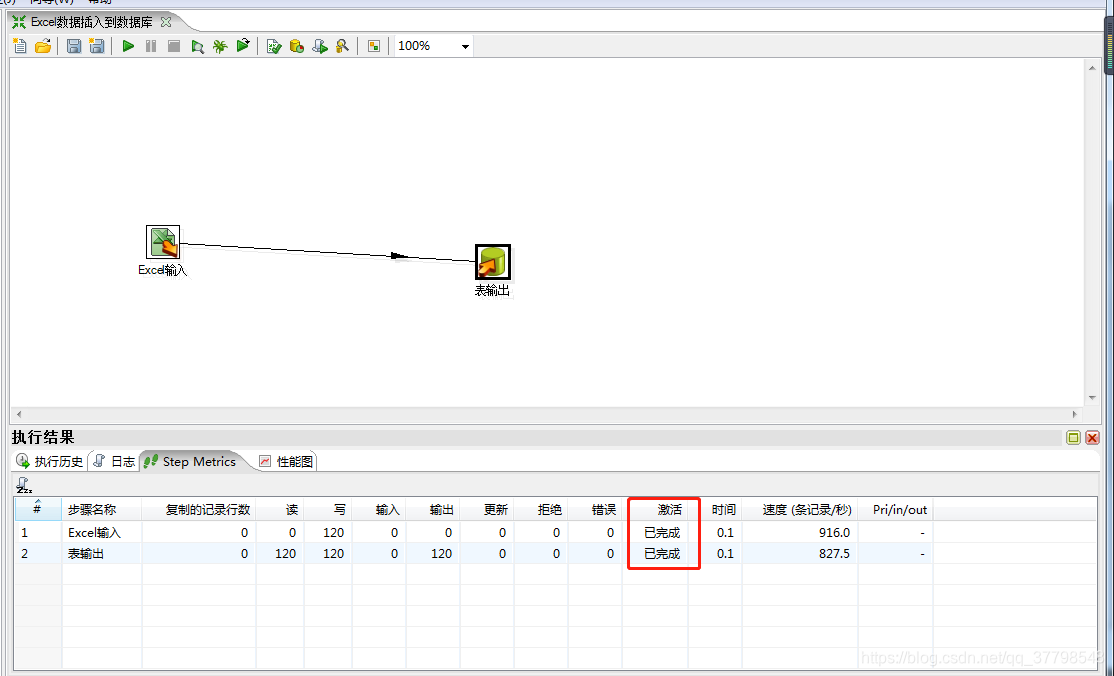This screenshot has width=1114, height=676.
Task: Click the canvas vertical scrollbar down arrow
Action: (1092, 398)
